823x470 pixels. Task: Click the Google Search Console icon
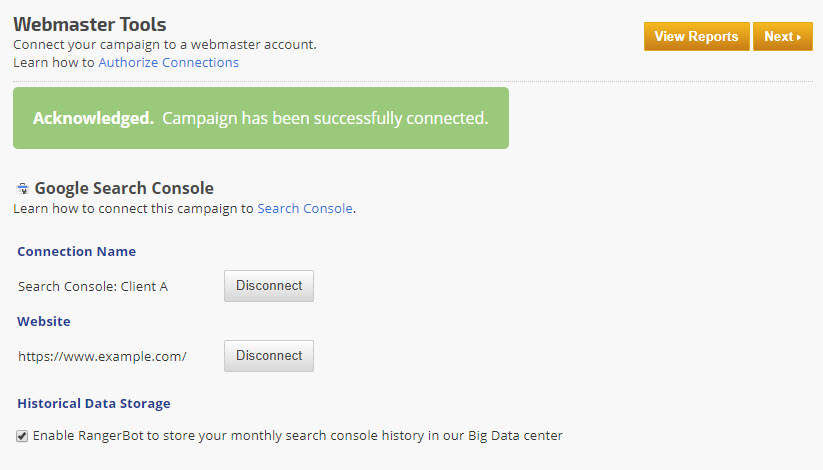click(22, 188)
